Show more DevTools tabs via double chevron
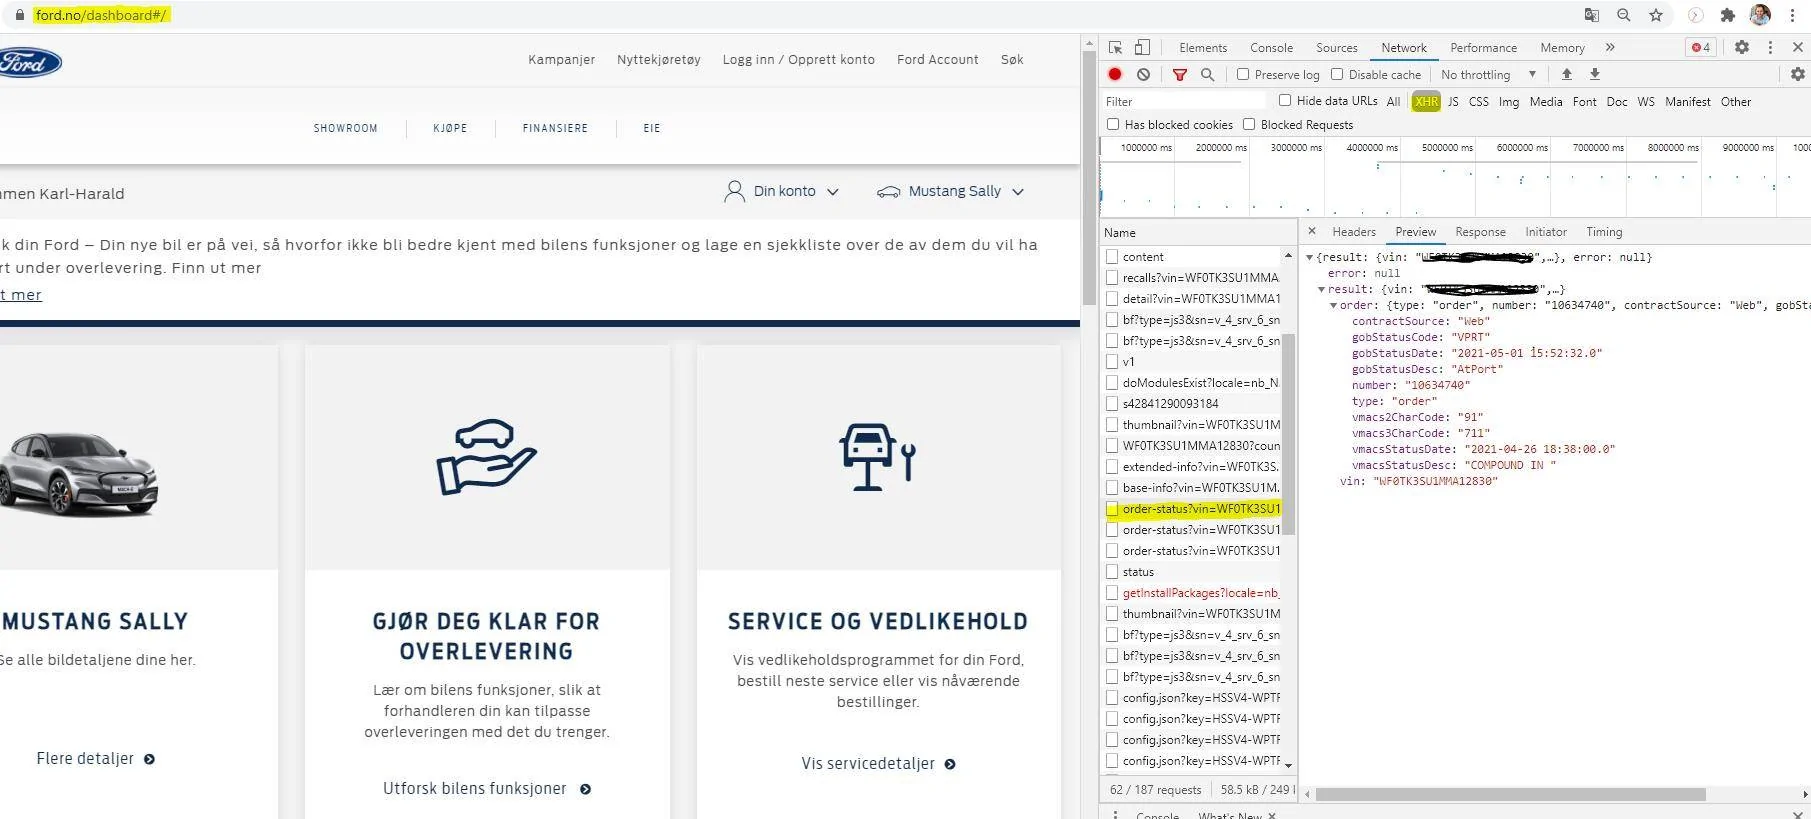1811x819 pixels. [x=1610, y=47]
